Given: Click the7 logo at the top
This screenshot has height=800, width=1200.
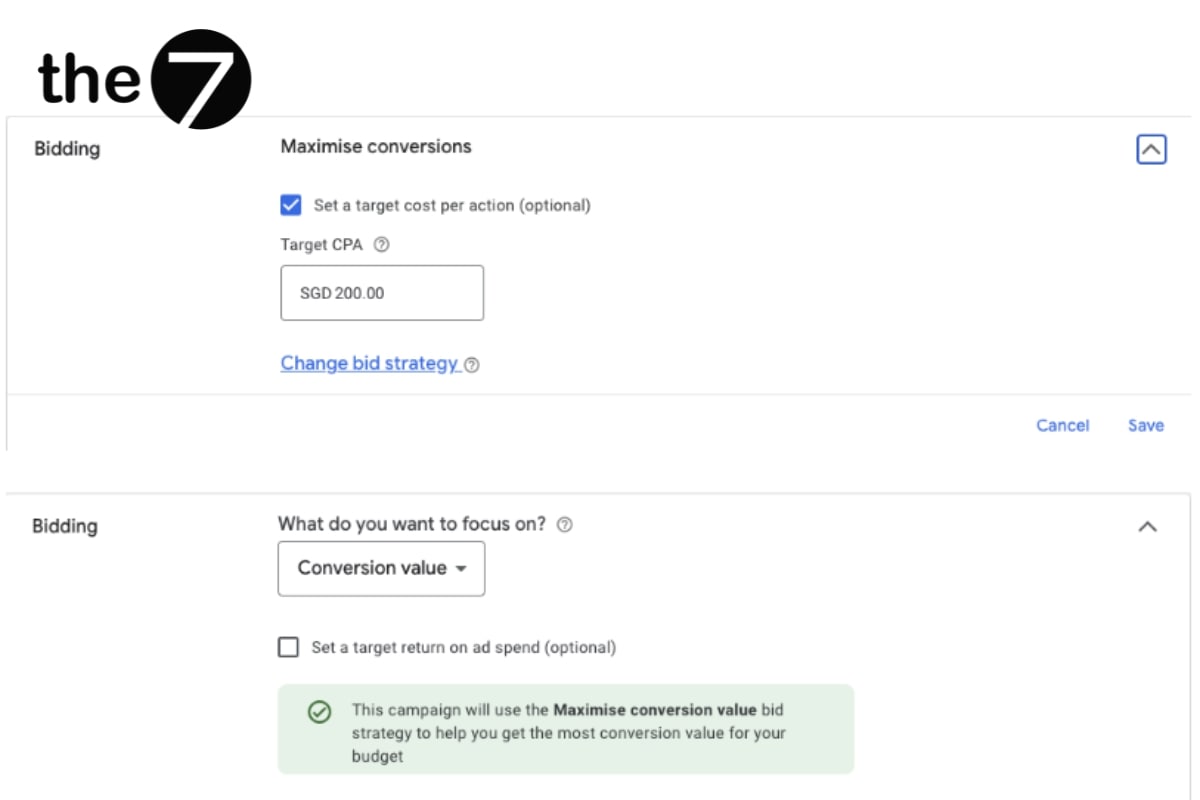Looking at the screenshot, I should tap(145, 79).
